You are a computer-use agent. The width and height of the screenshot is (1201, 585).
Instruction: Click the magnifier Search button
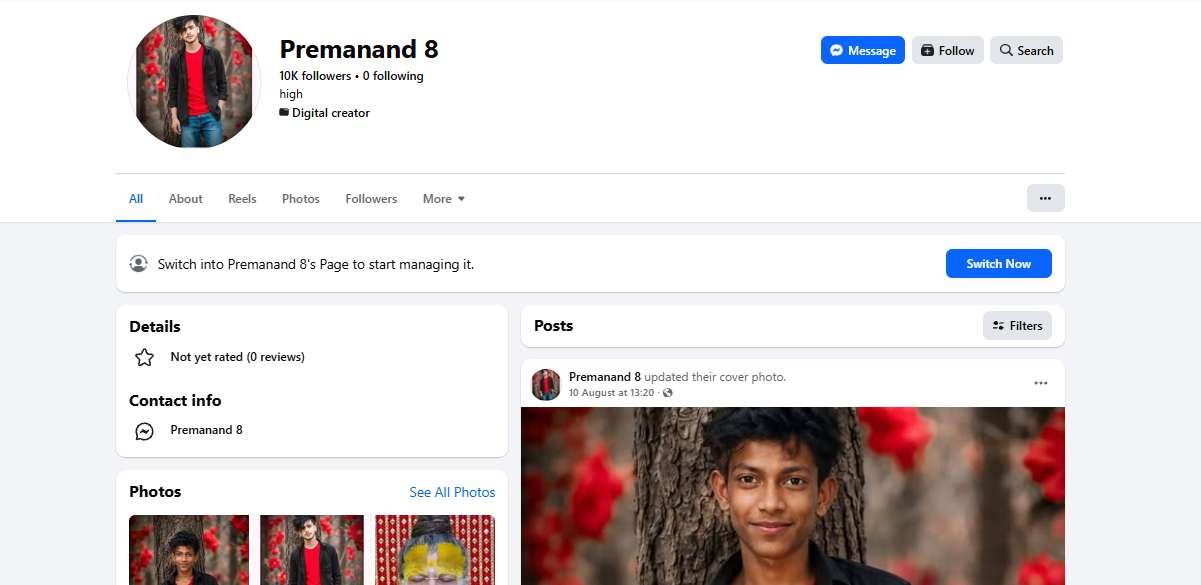(1026, 50)
